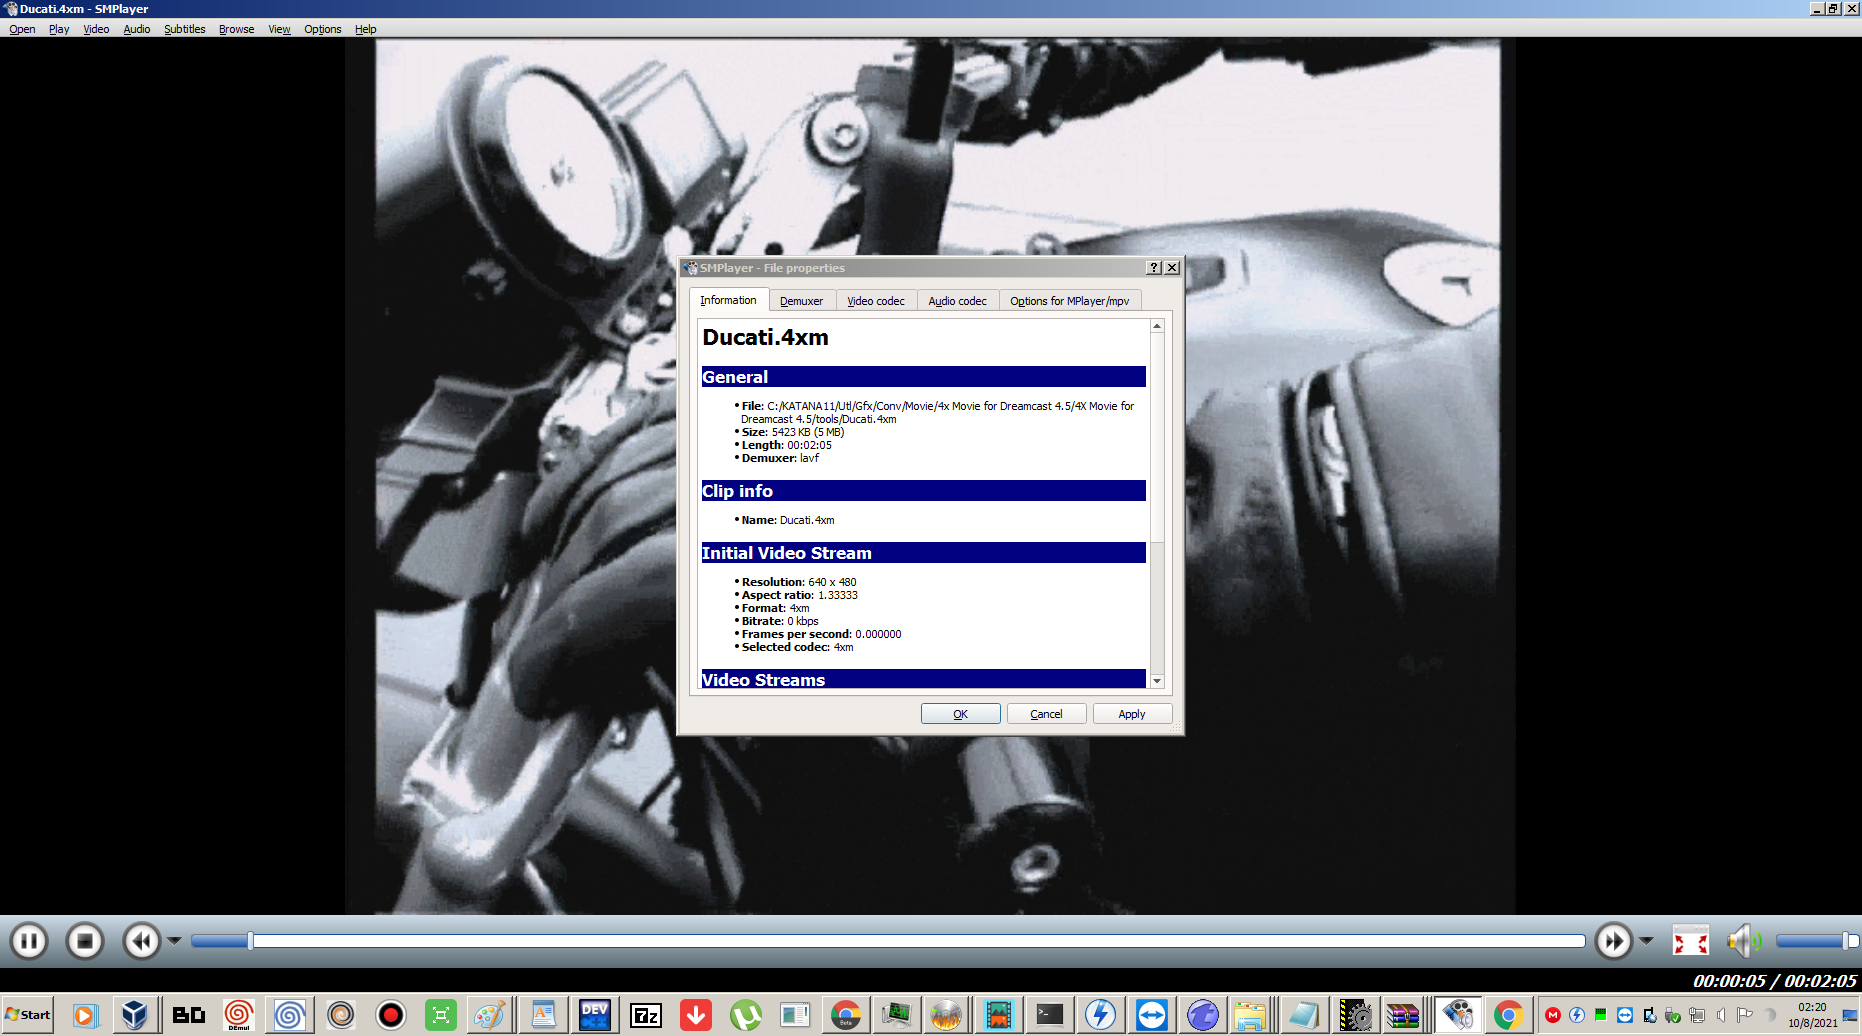Open Notepad from the taskbar
Image resolution: width=1862 pixels, height=1036 pixels.
(x=1303, y=1016)
